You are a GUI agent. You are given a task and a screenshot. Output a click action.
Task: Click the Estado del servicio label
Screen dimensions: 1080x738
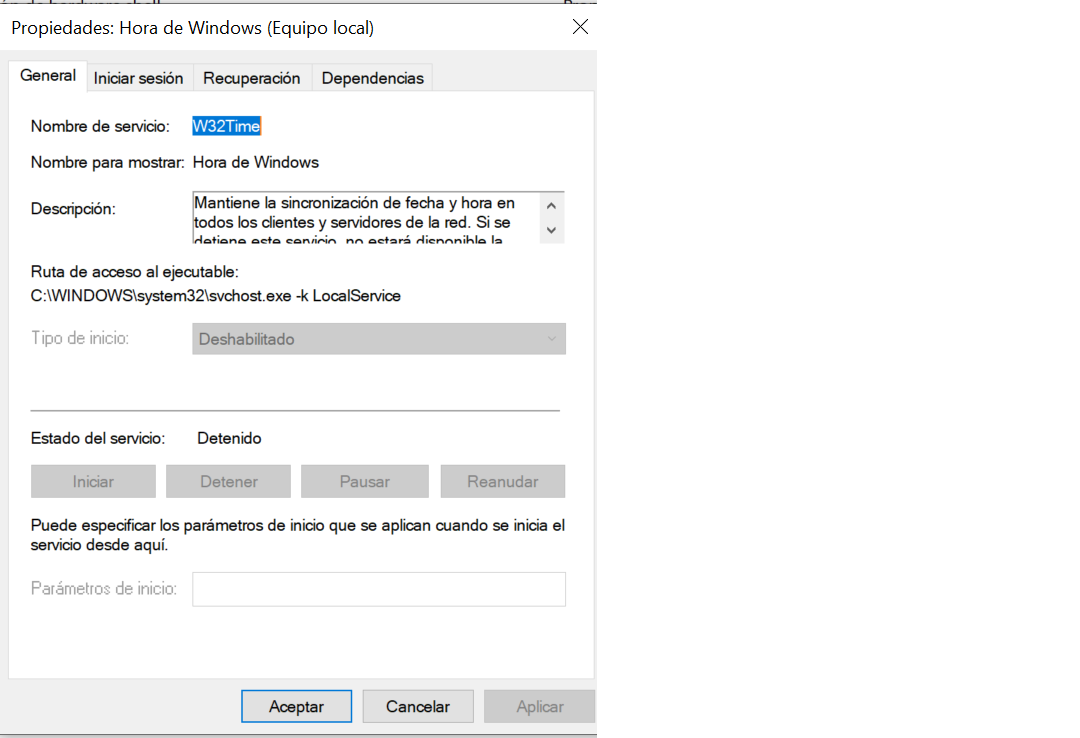click(98, 438)
